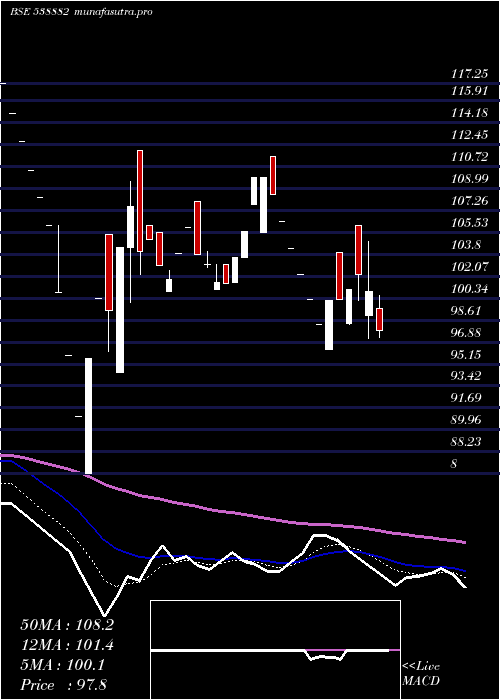This screenshot has height=700, width=500.
Task: Select the 105.53 price level label
Action: click(469, 223)
